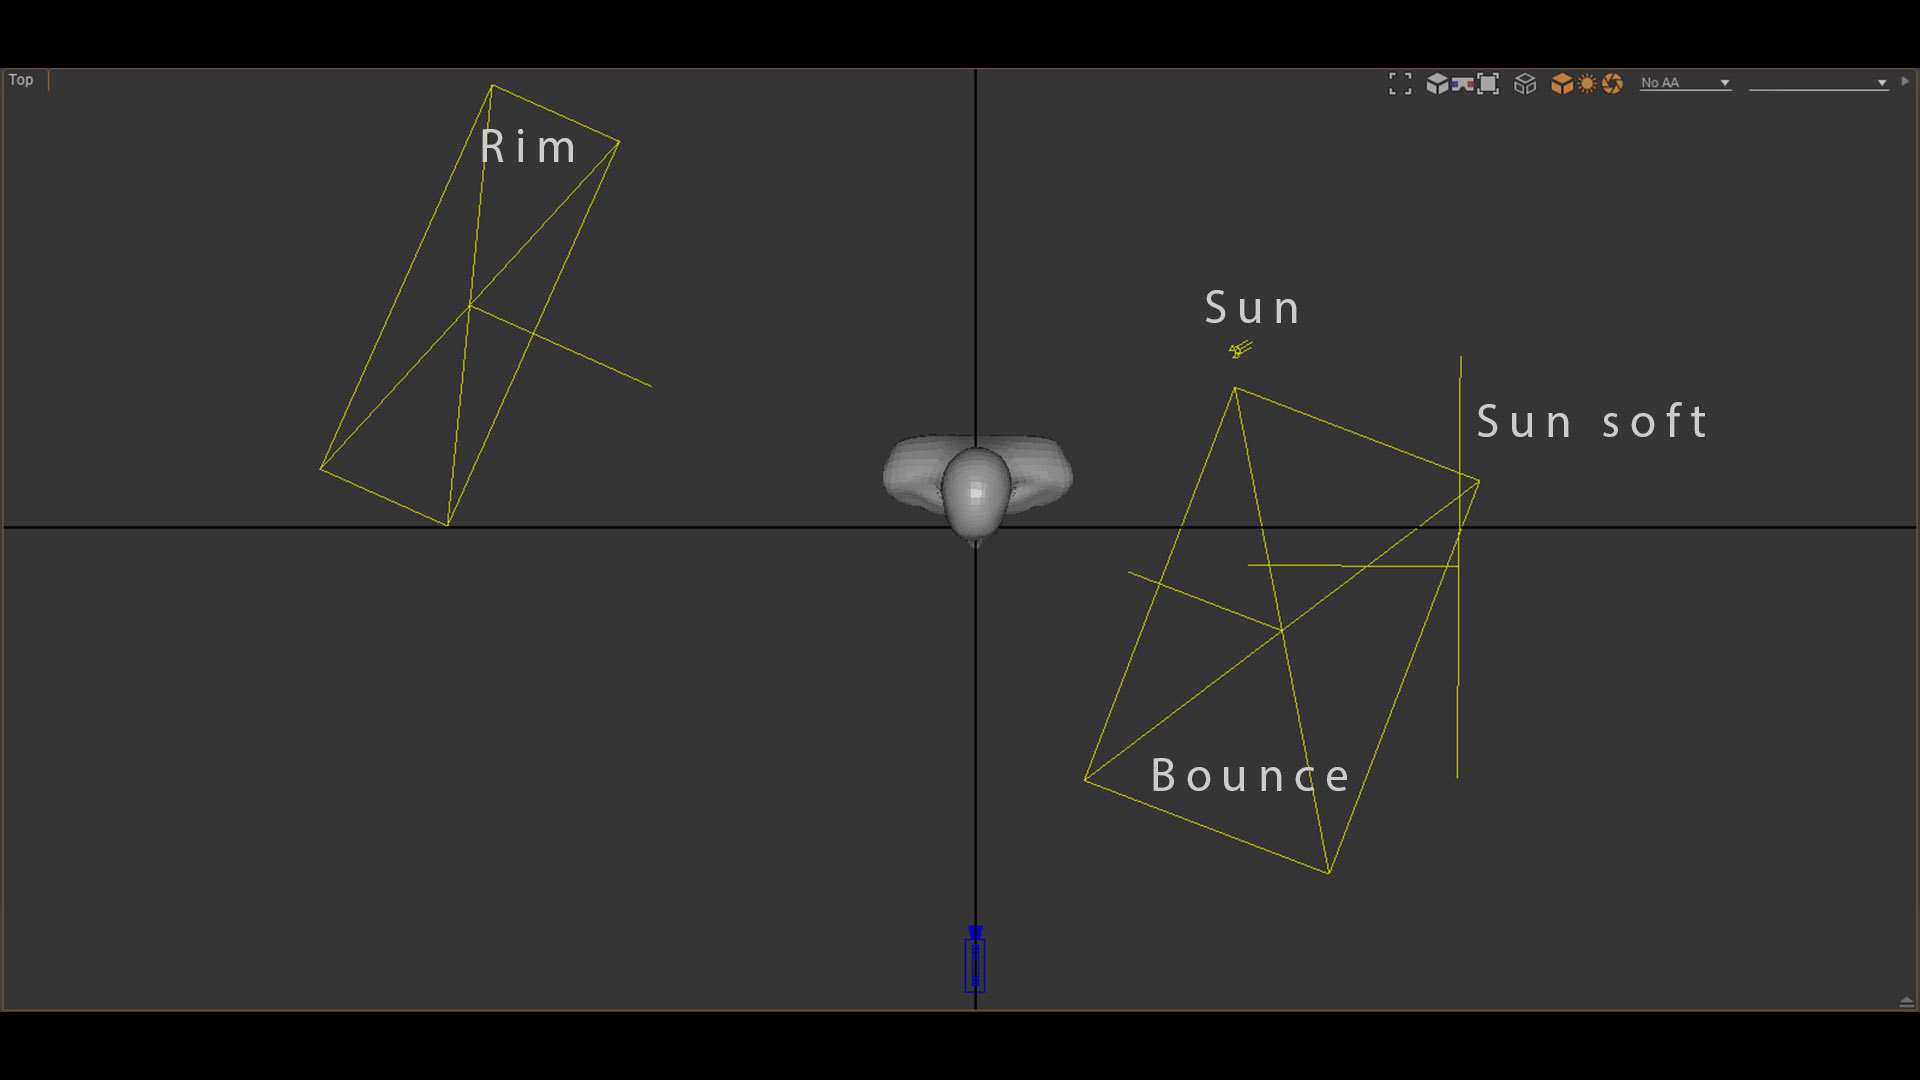Select the Sun soft text label

[1592, 421]
